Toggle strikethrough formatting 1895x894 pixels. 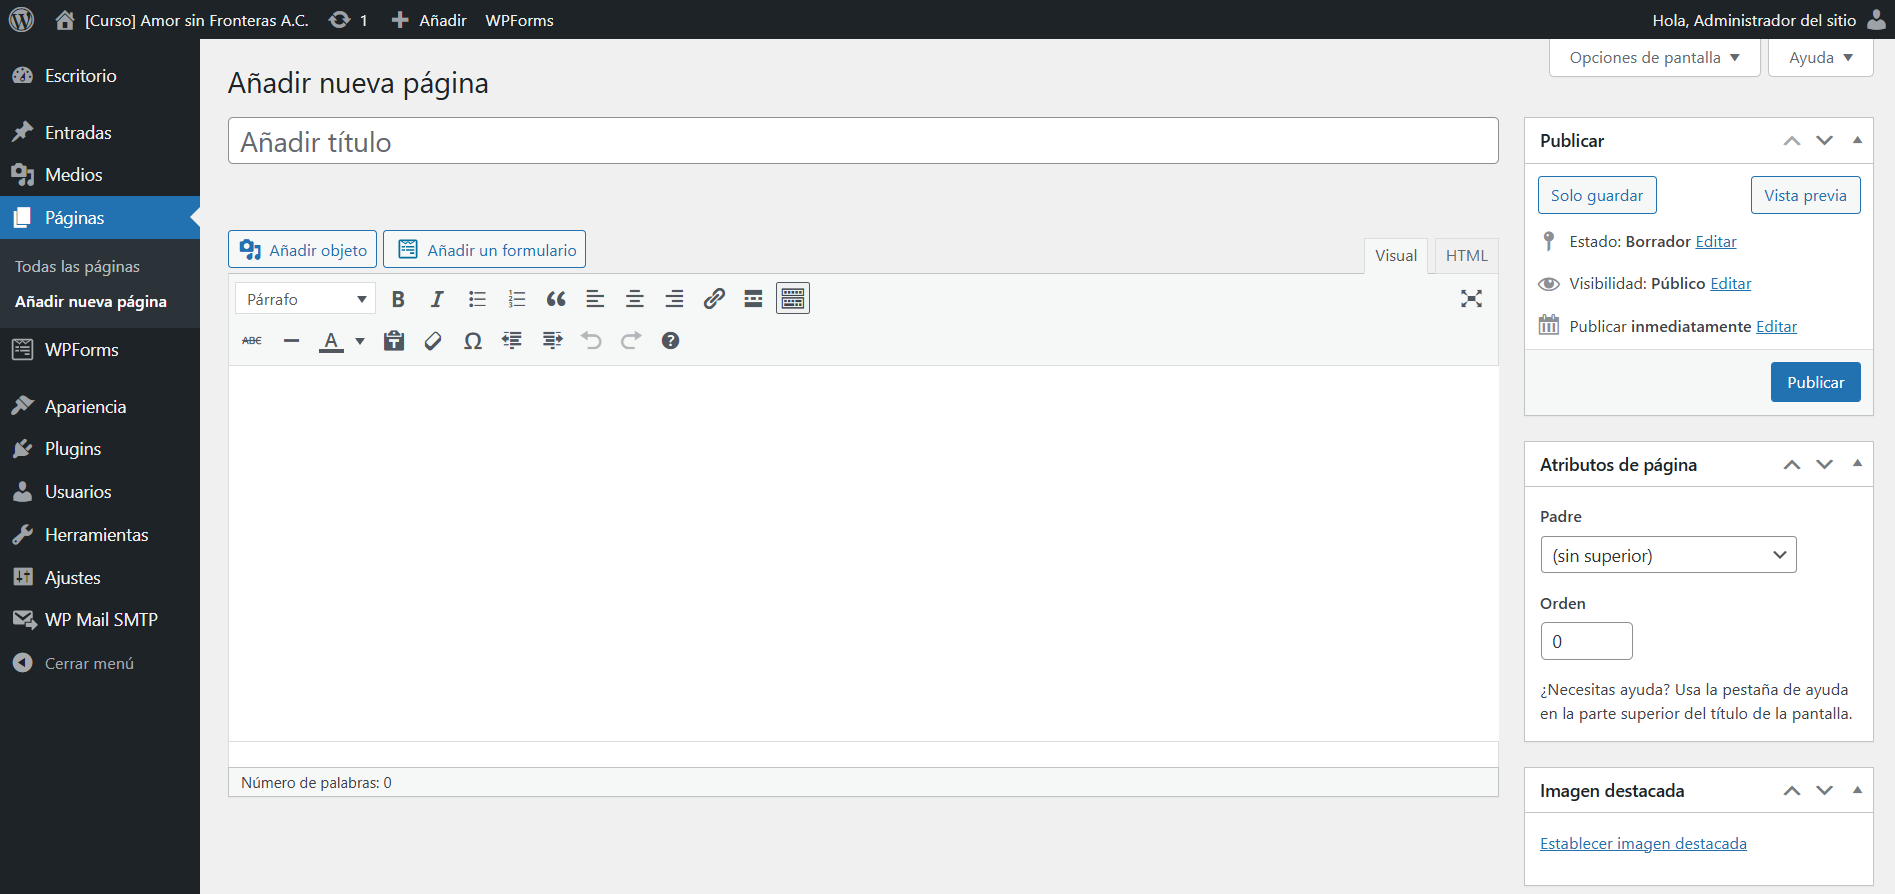[252, 341]
